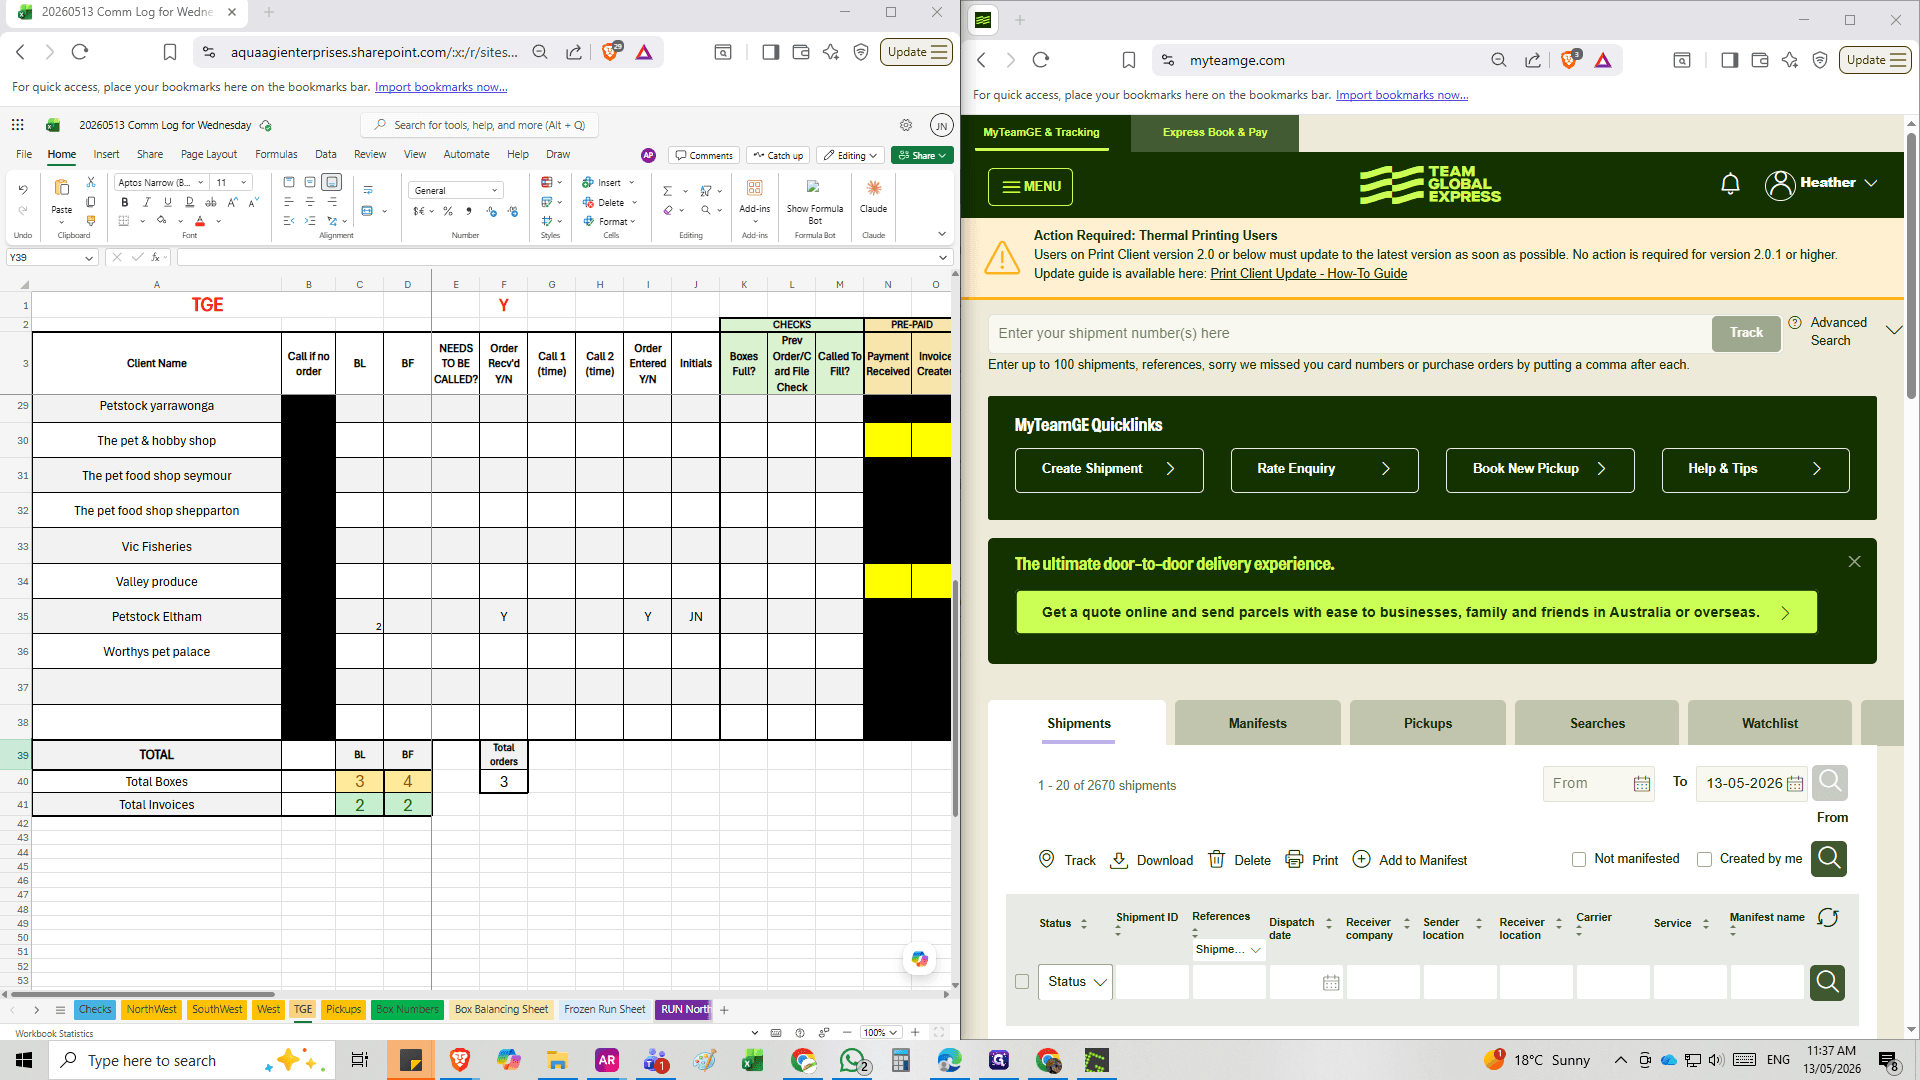Click the search icon in the shipments filter row
The height and width of the screenshot is (1080, 1920).
(x=1827, y=982)
